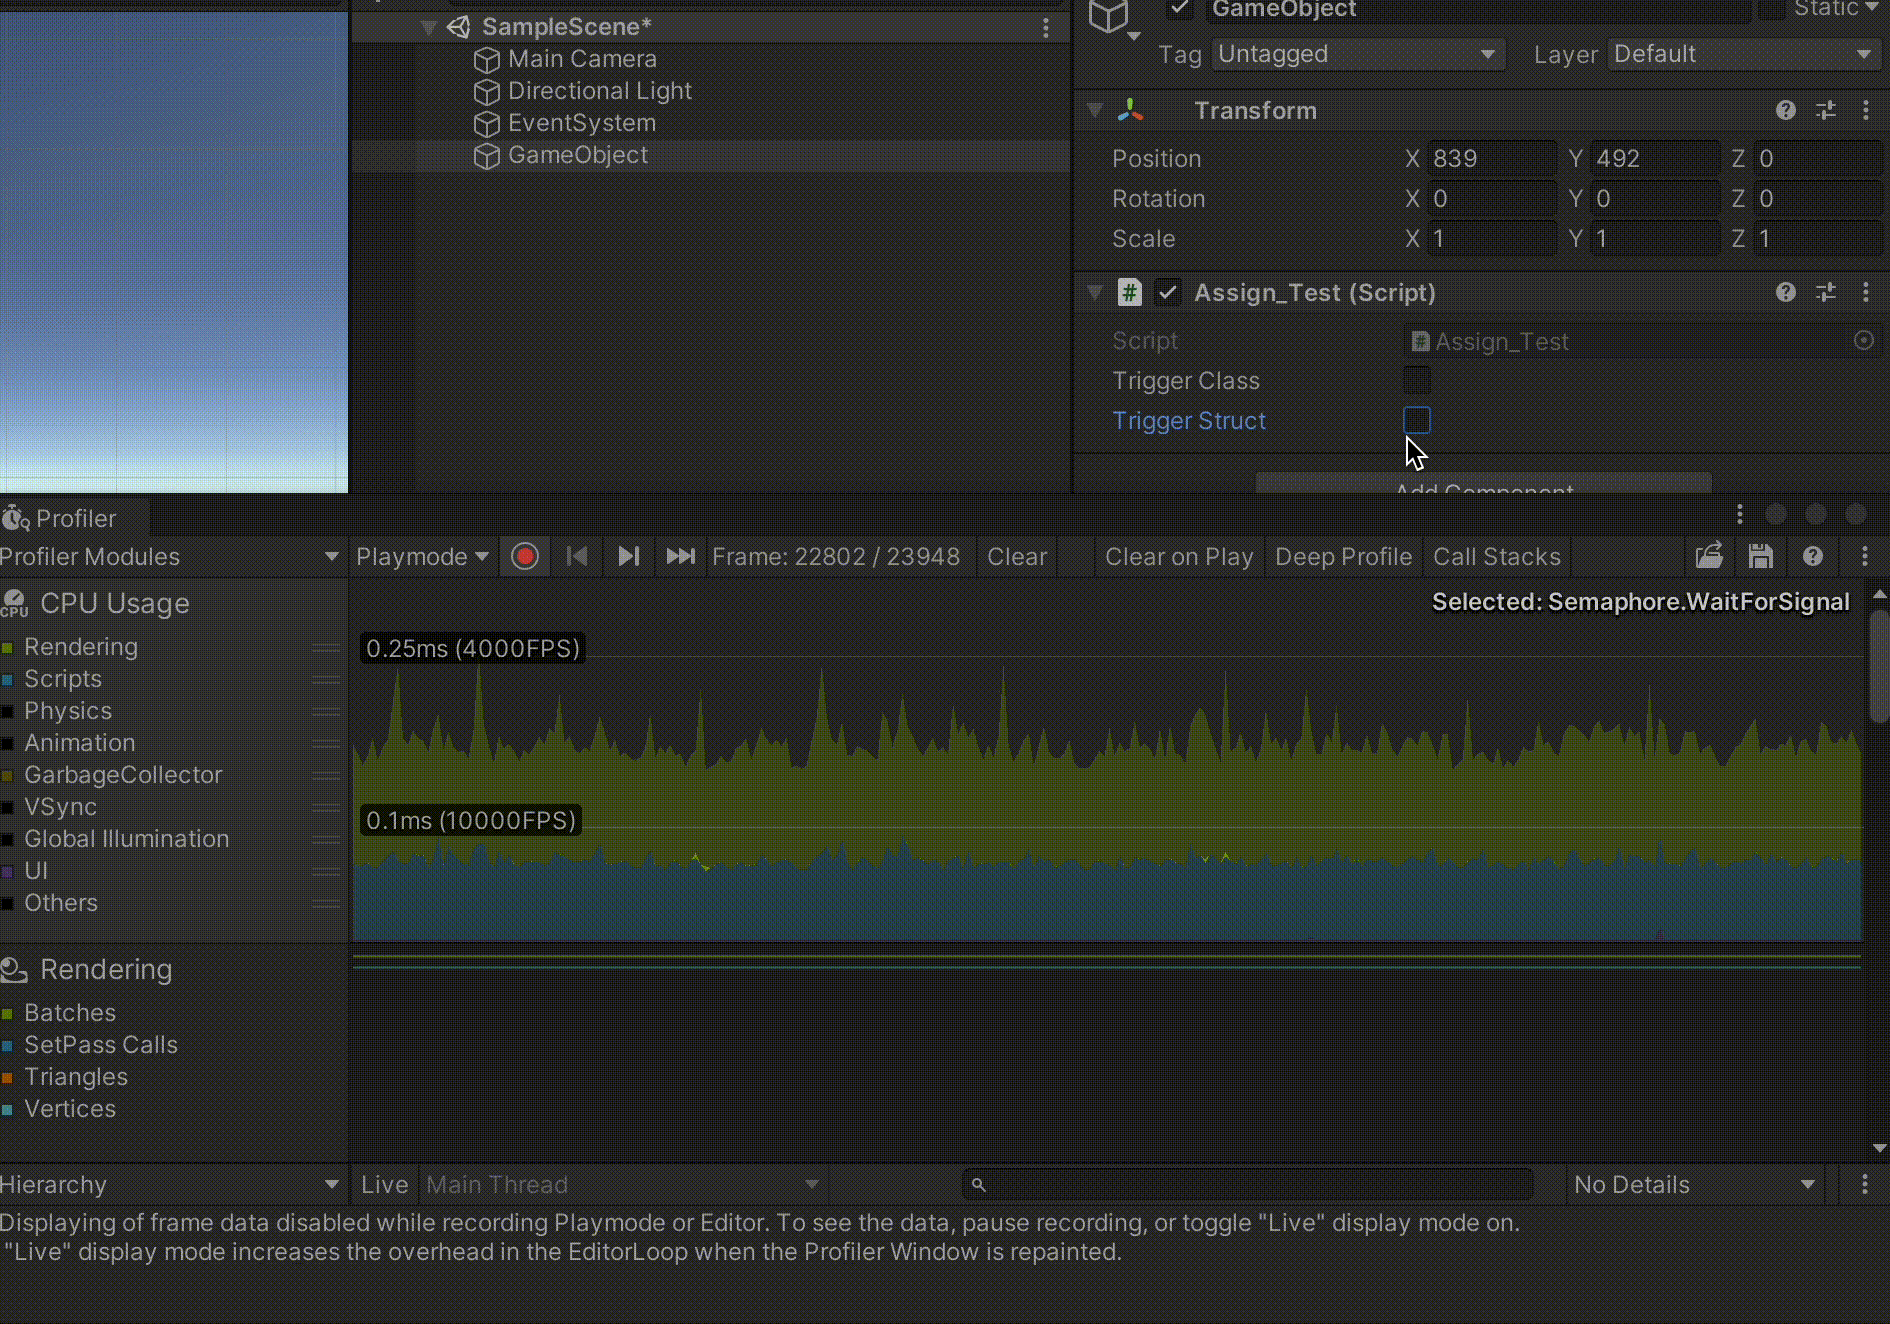Toggle the VSync CPU category
The height and width of the screenshot is (1324, 1890).
(x=8, y=808)
